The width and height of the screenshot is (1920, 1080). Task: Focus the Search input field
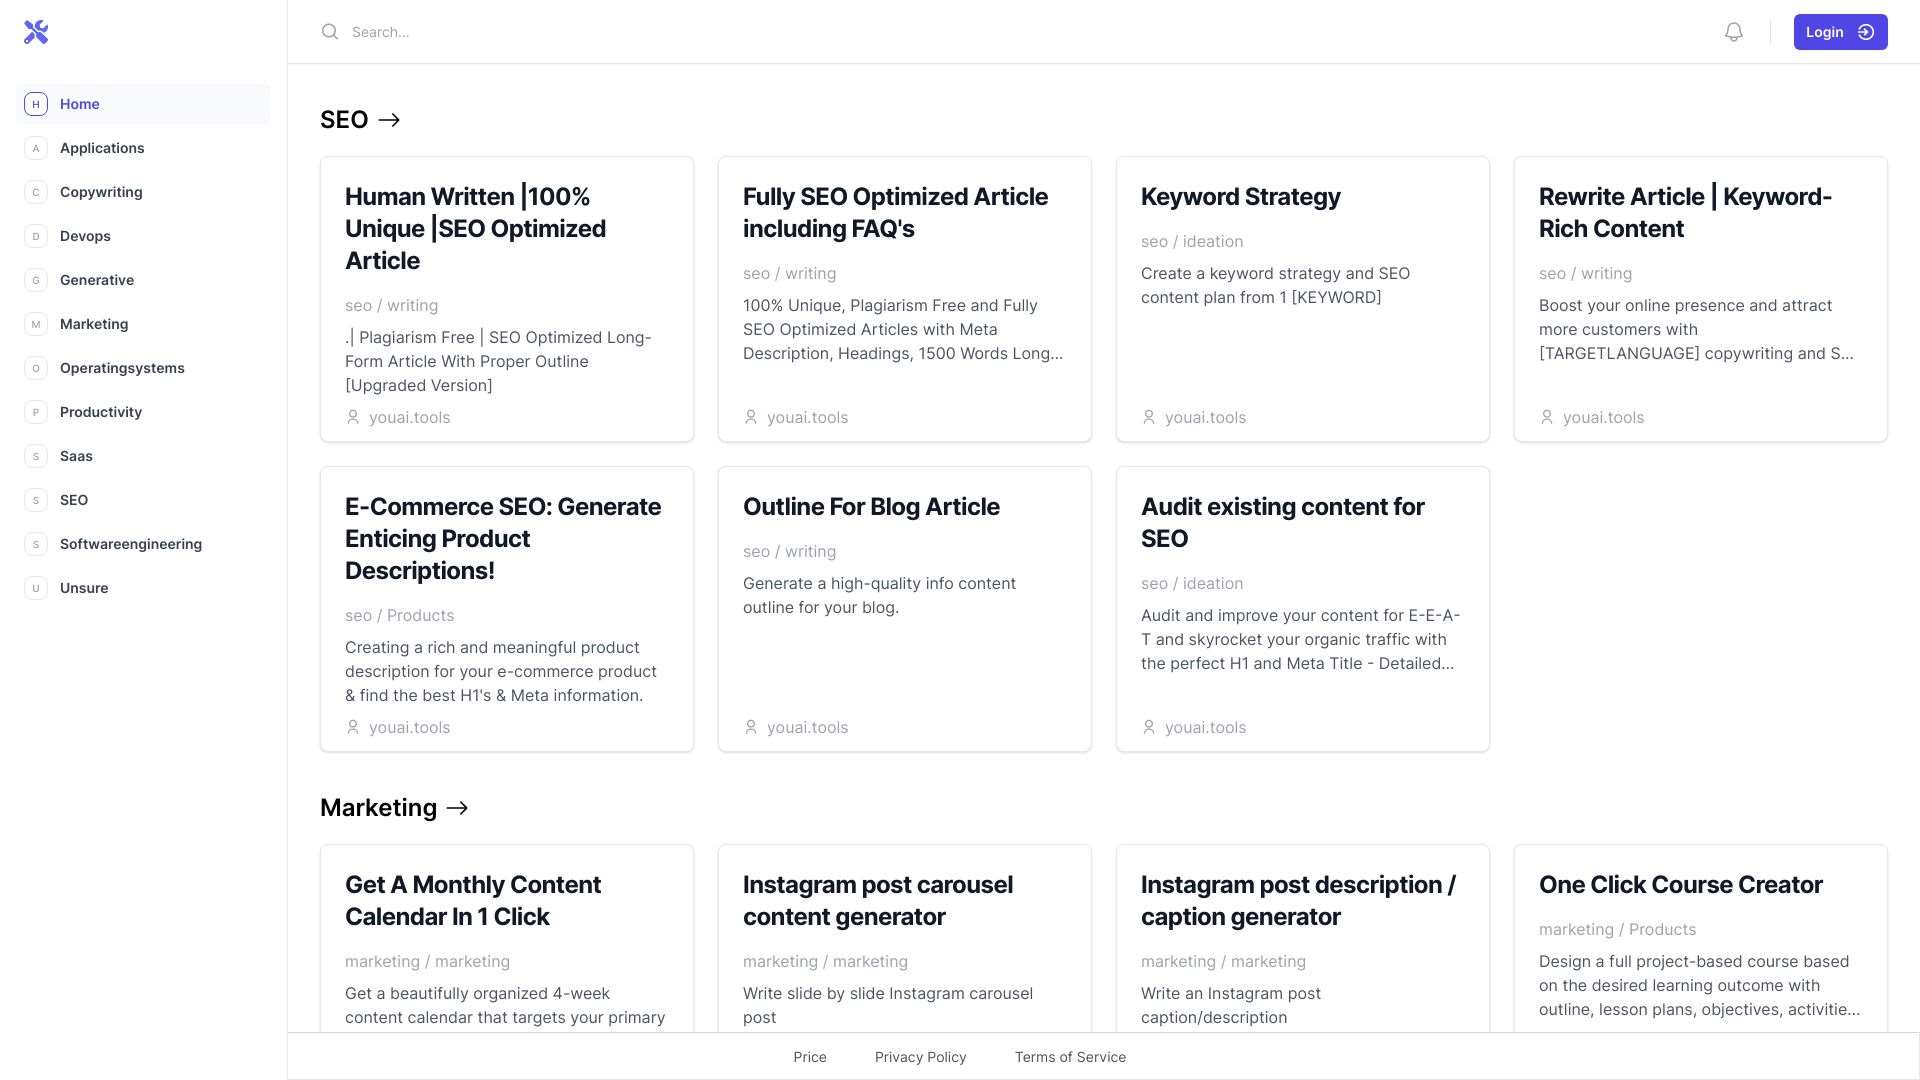[x=700, y=32]
